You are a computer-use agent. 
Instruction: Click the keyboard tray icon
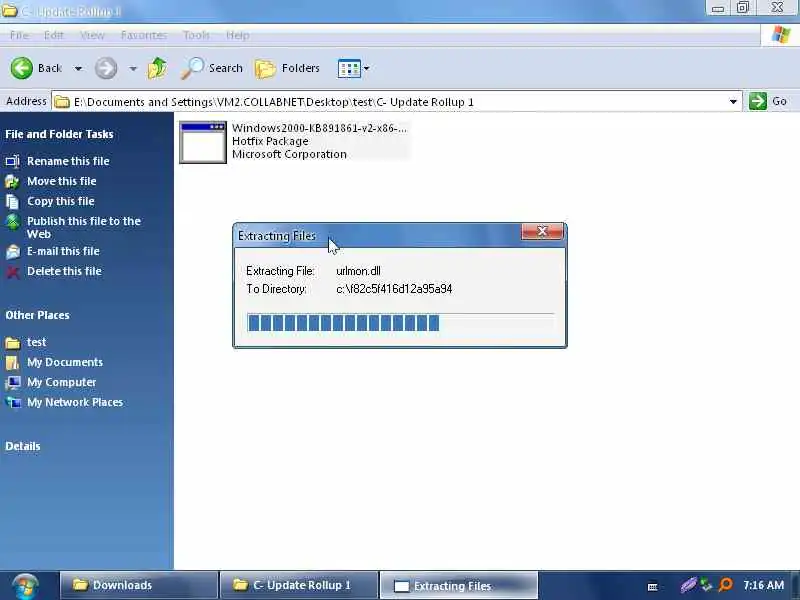point(653,587)
